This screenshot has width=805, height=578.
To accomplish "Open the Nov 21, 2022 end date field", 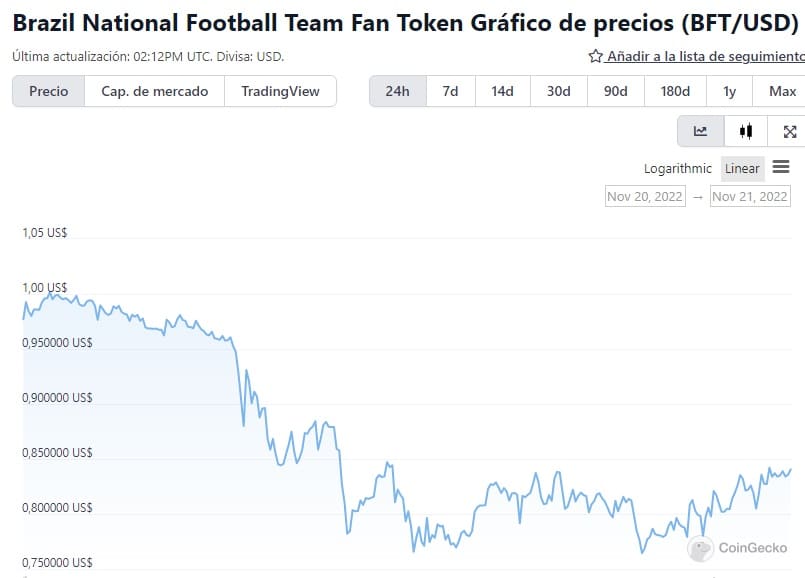I will point(750,196).
